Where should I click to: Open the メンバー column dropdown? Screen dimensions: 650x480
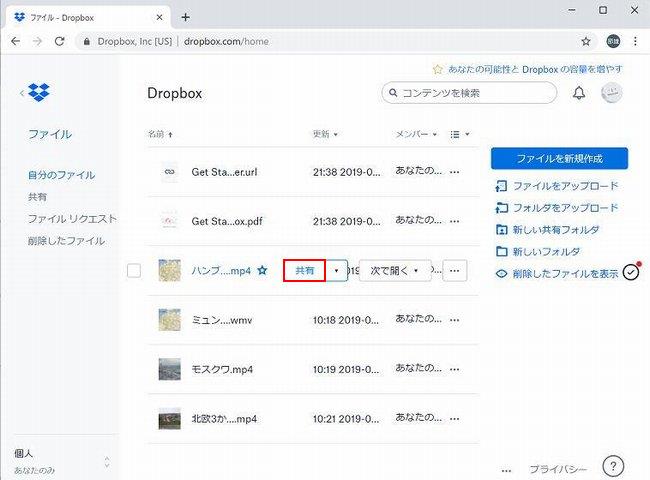tap(416, 134)
